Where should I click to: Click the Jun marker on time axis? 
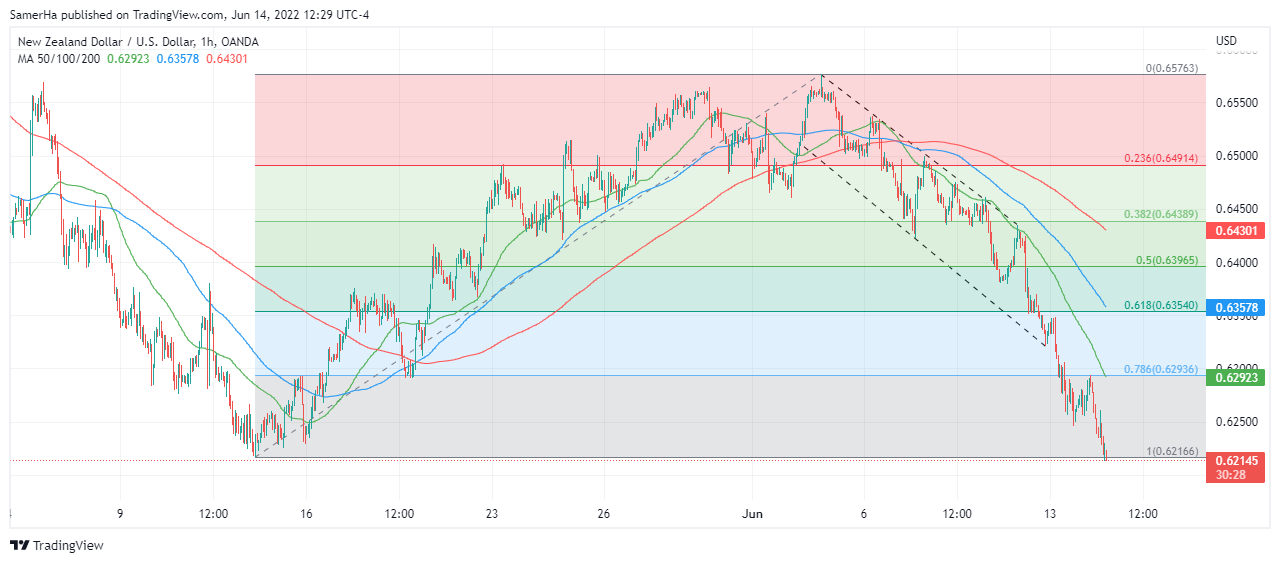[x=753, y=514]
